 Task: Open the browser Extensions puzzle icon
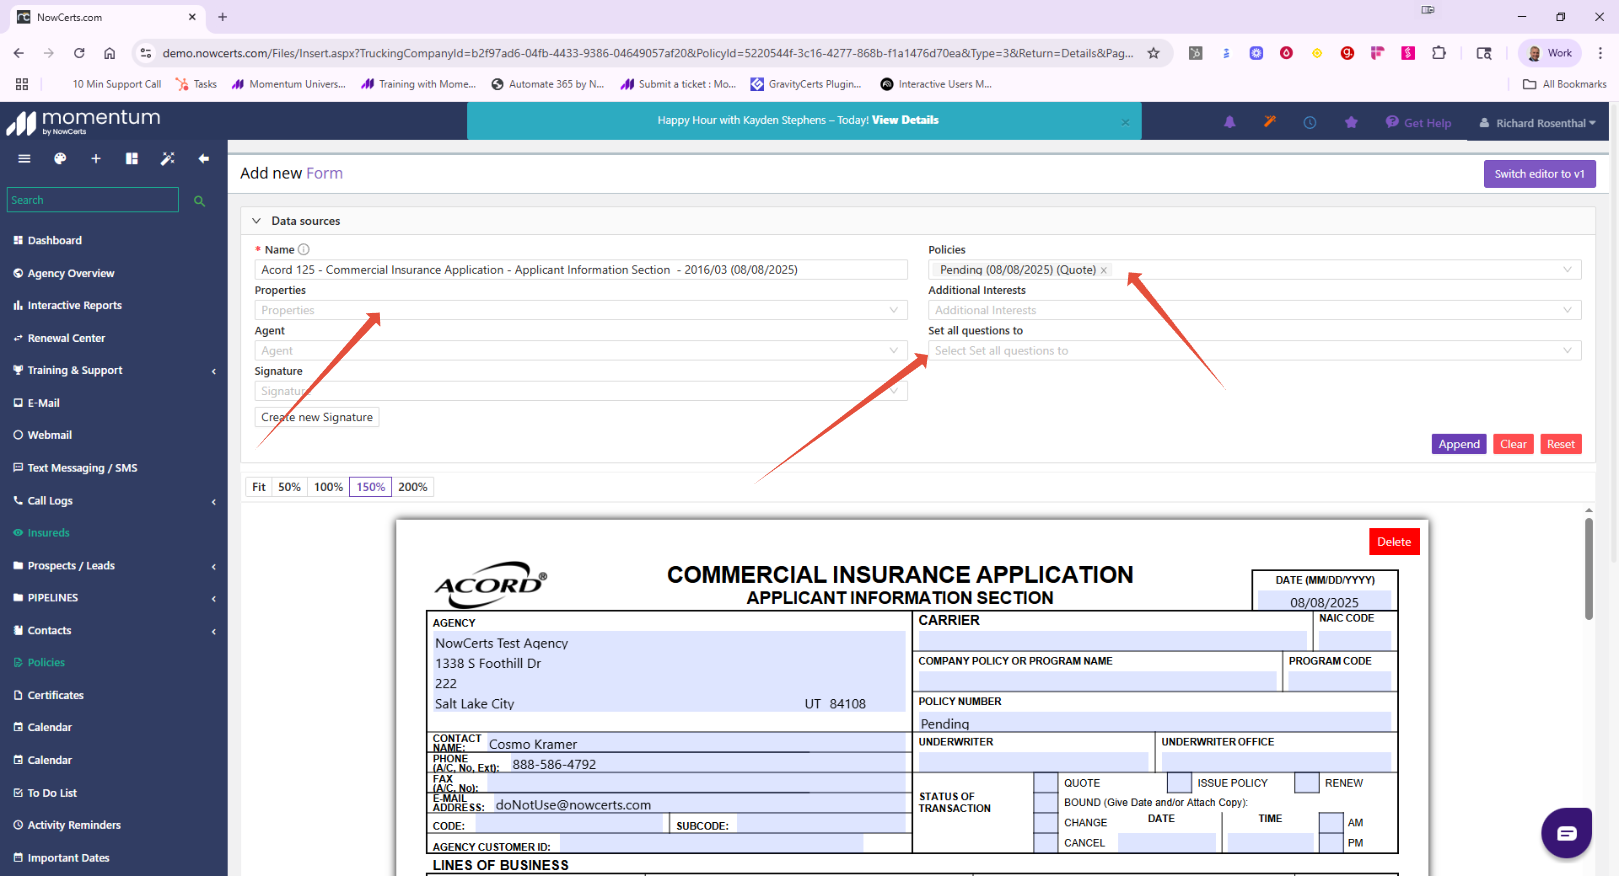click(x=1439, y=53)
